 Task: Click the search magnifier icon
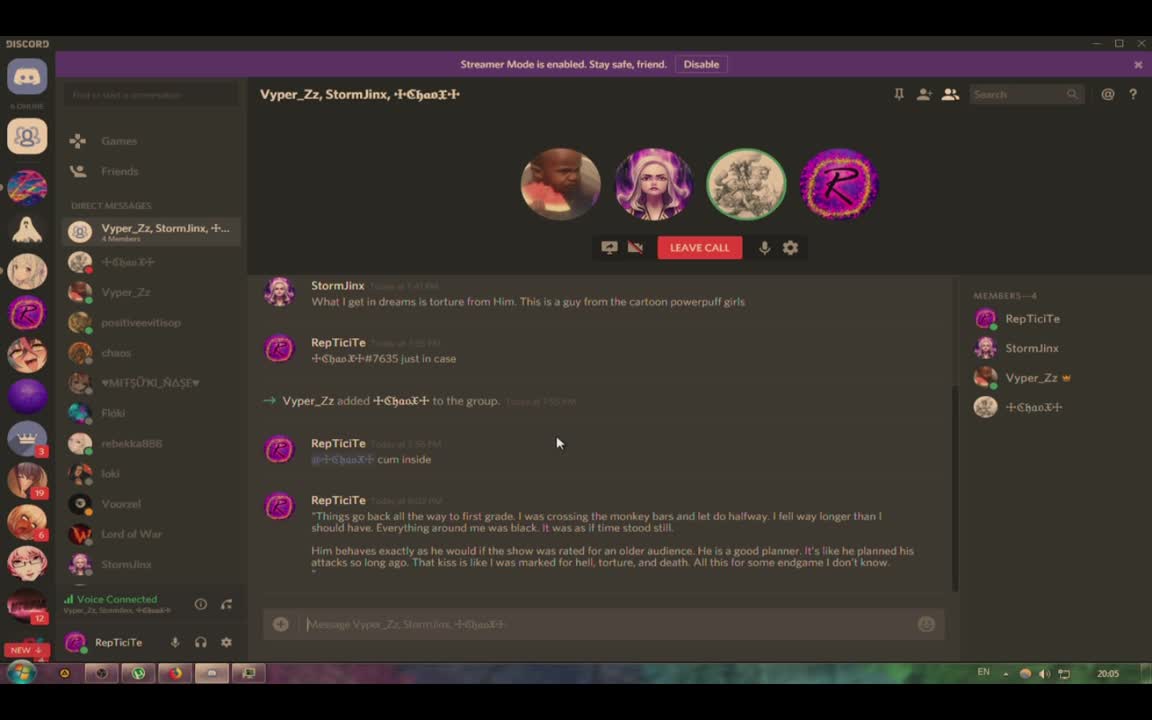(x=1072, y=94)
